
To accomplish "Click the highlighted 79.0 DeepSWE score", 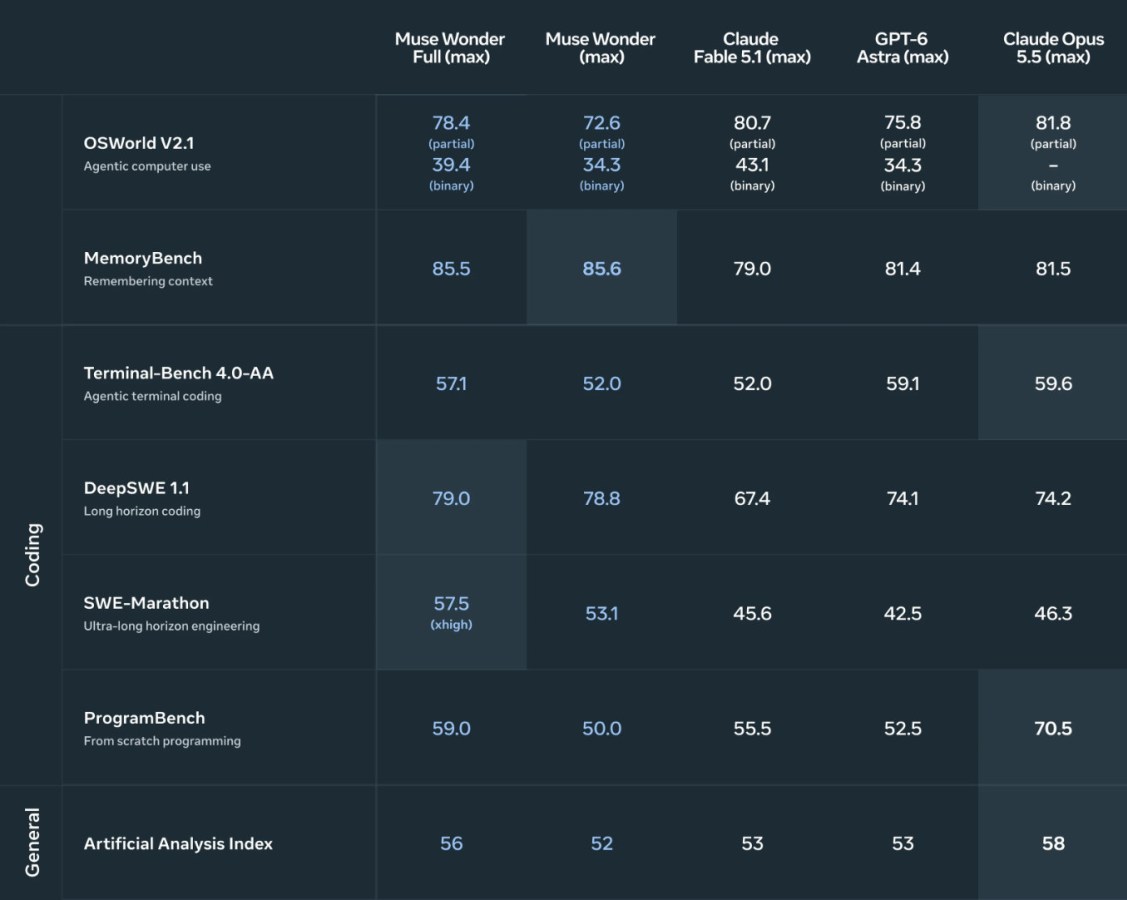I will point(451,498).
